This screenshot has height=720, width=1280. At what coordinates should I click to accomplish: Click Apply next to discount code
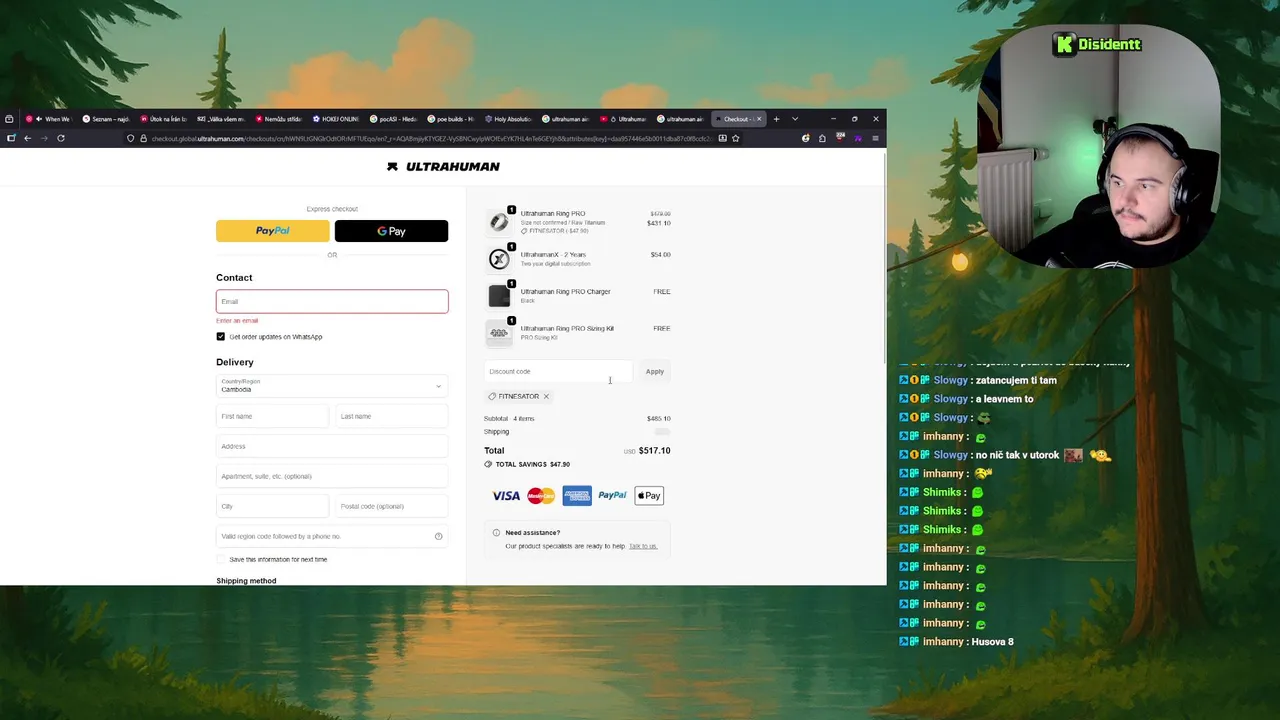[655, 372]
